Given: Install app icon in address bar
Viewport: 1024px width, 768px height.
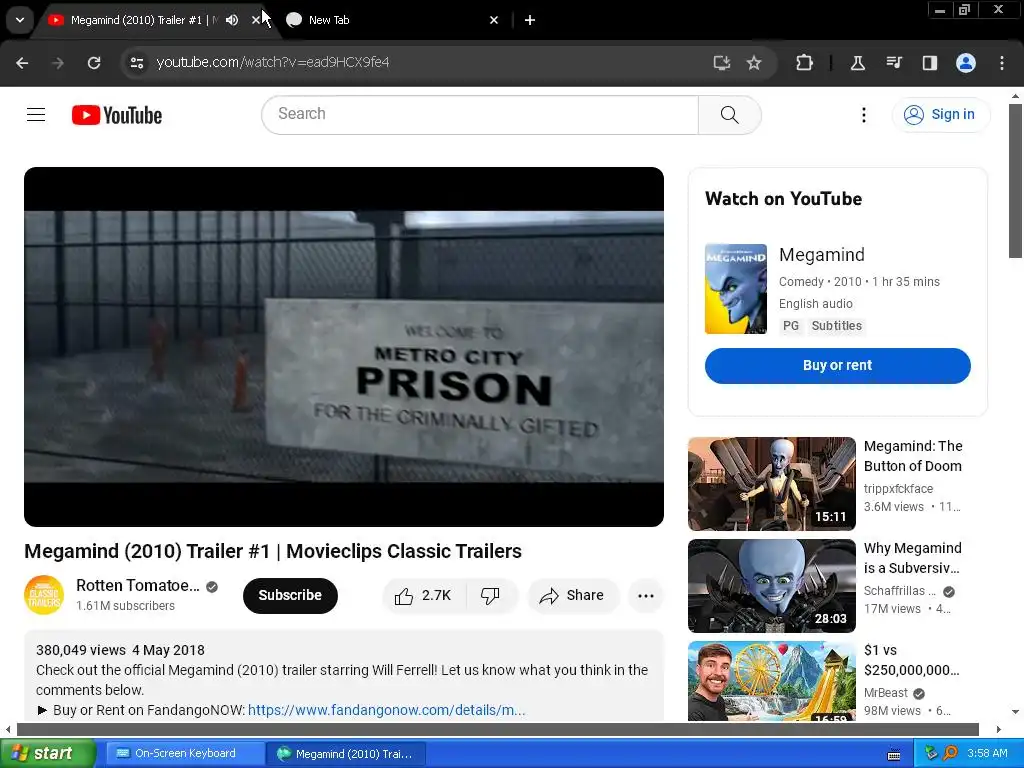Looking at the screenshot, I should point(721,63).
